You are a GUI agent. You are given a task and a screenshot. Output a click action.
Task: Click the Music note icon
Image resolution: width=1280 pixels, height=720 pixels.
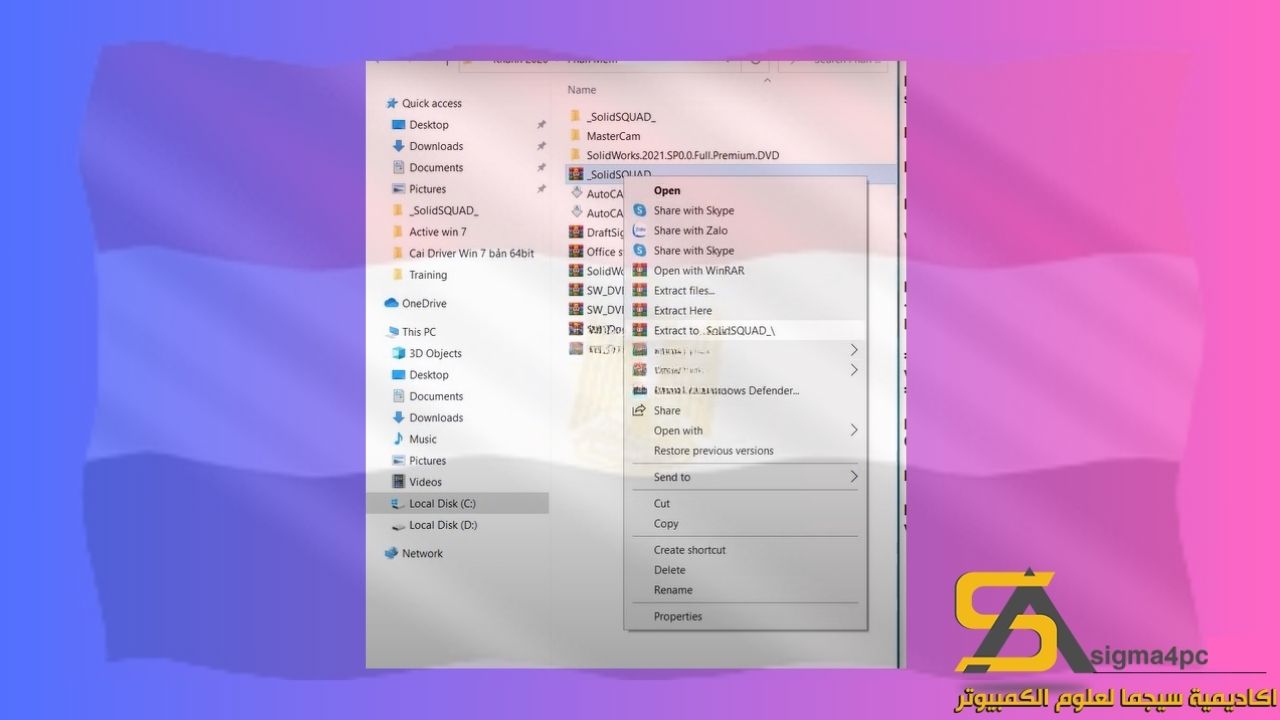tap(398, 439)
